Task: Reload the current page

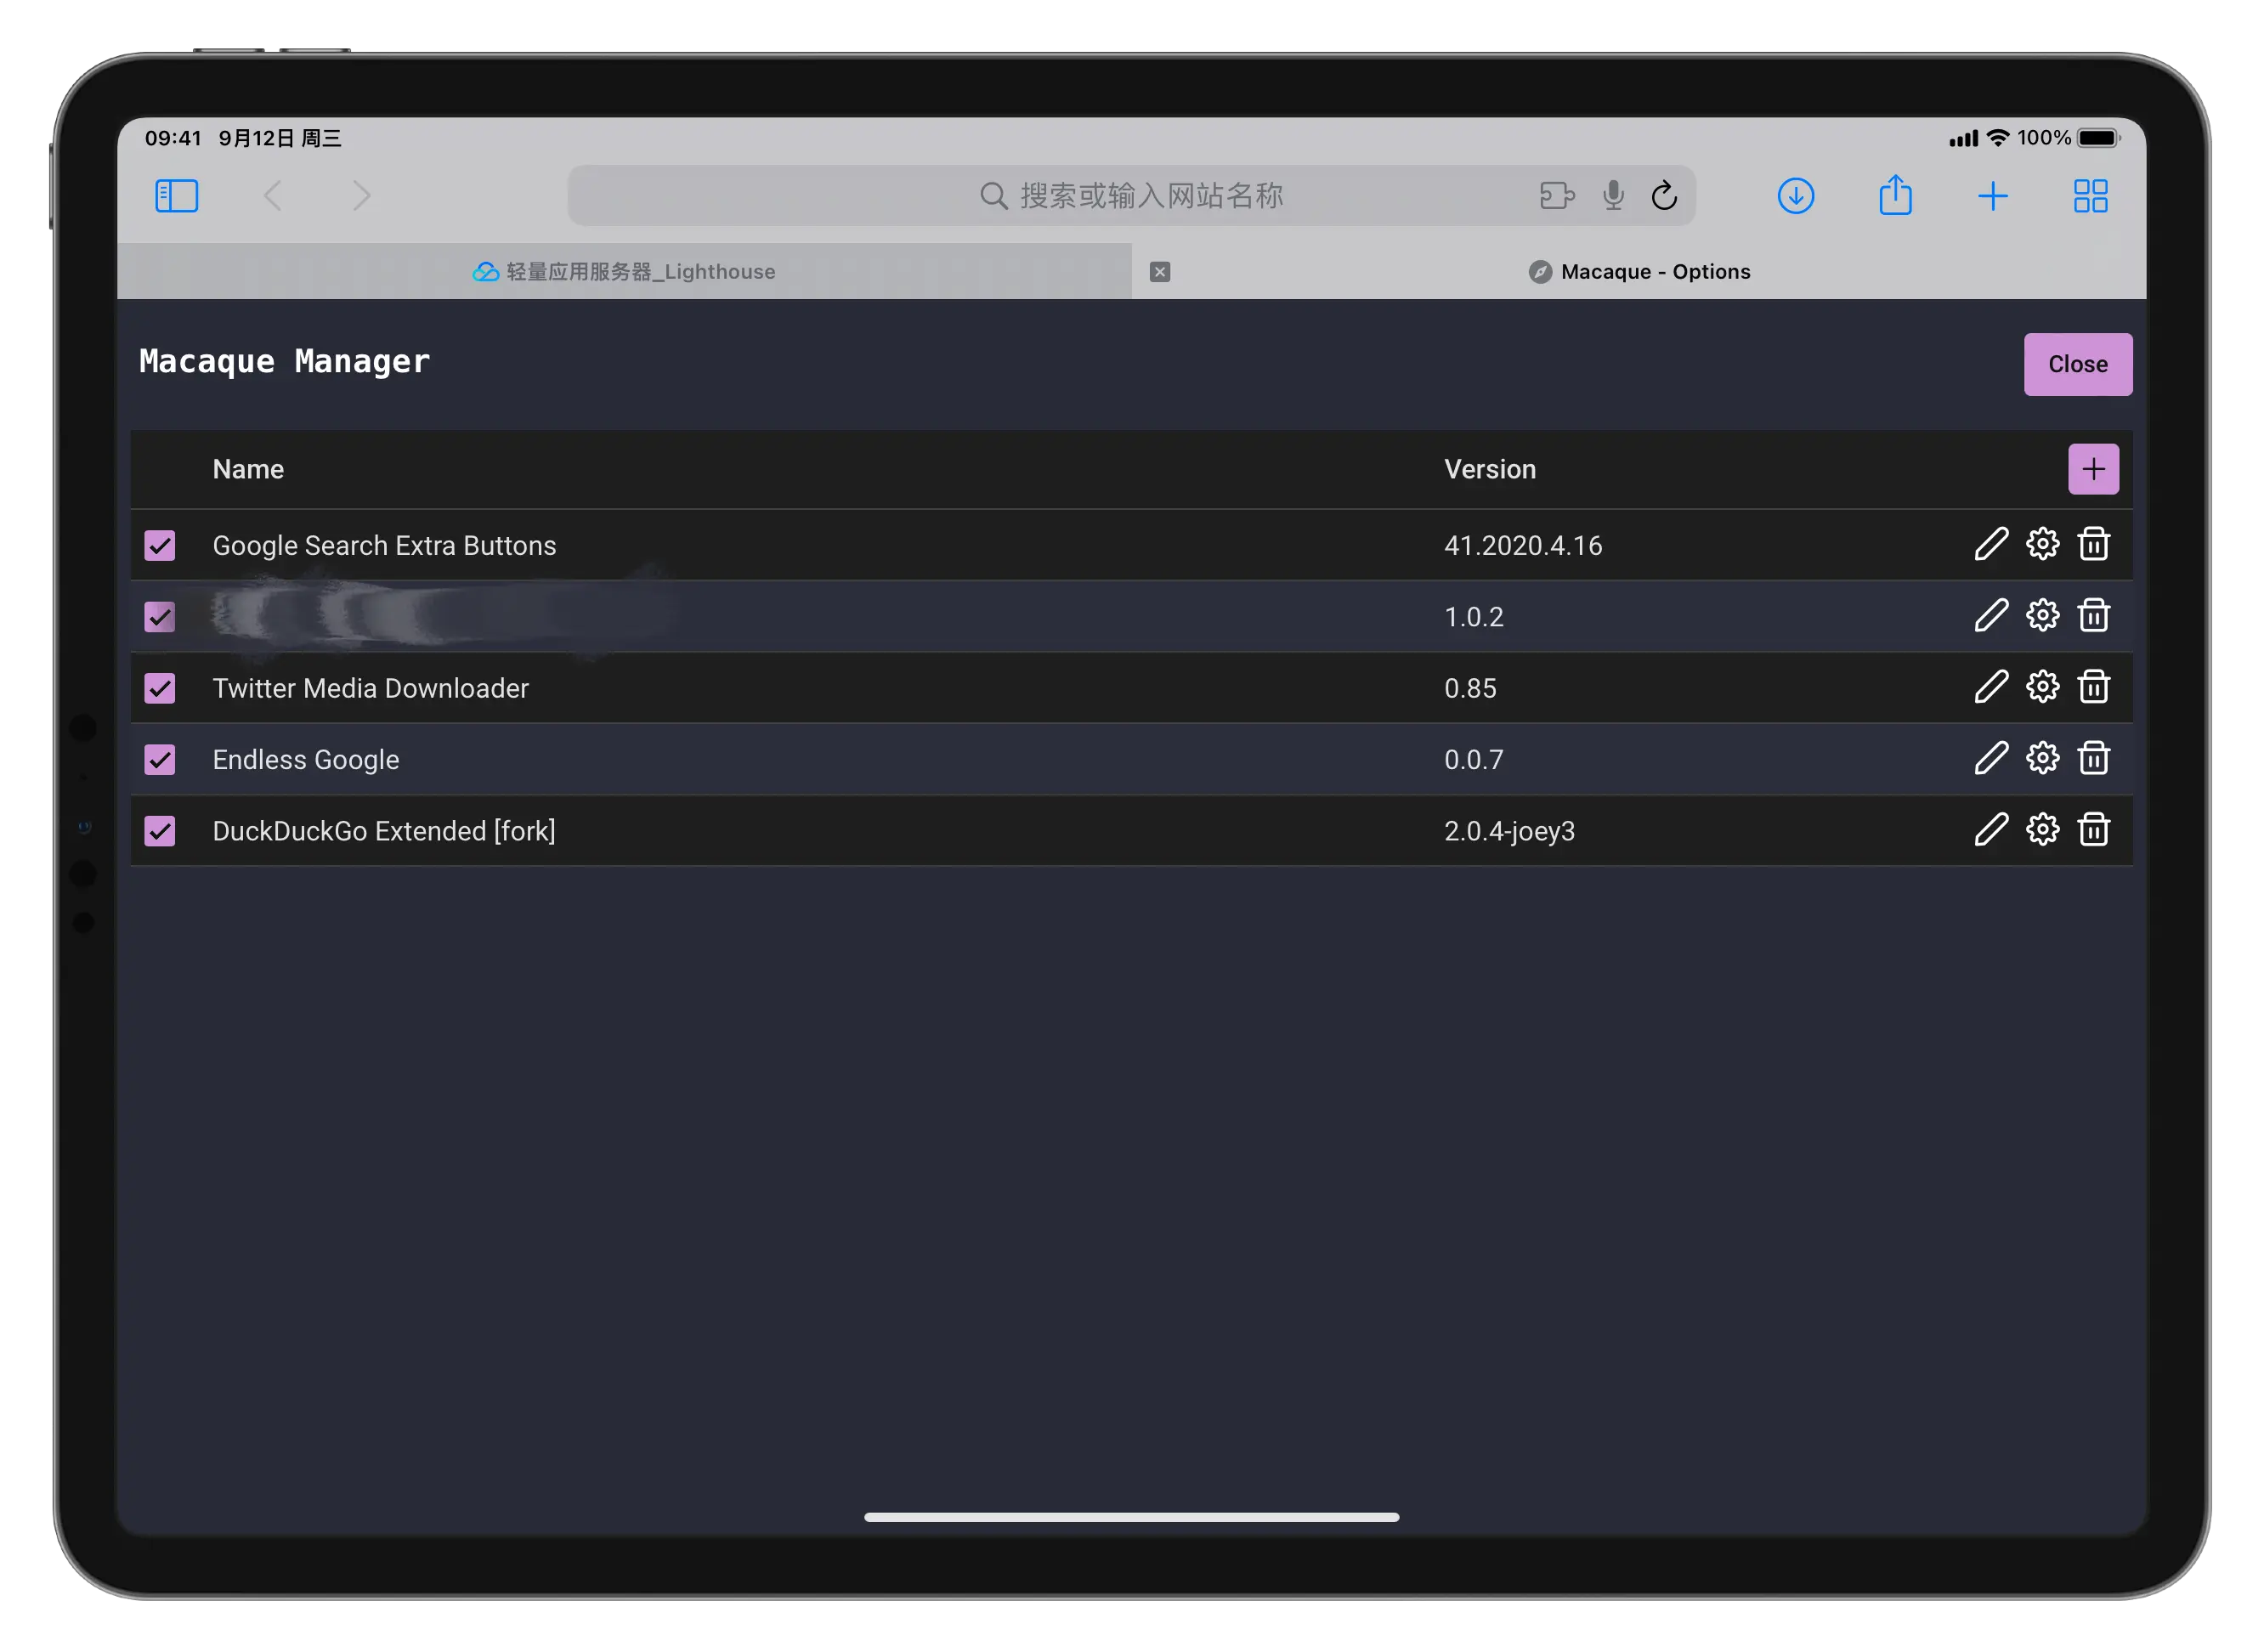Action: click(1664, 195)
